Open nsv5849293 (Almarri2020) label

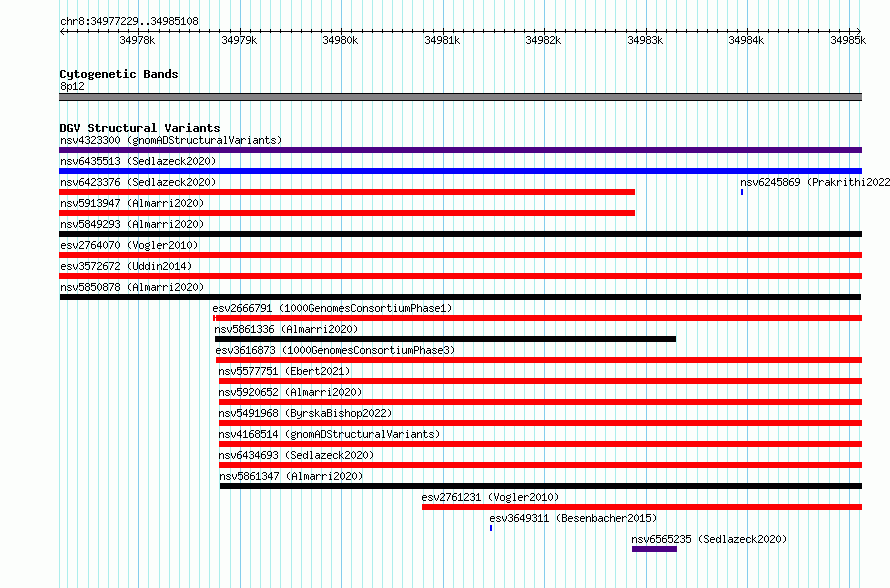tap(132, 224)
